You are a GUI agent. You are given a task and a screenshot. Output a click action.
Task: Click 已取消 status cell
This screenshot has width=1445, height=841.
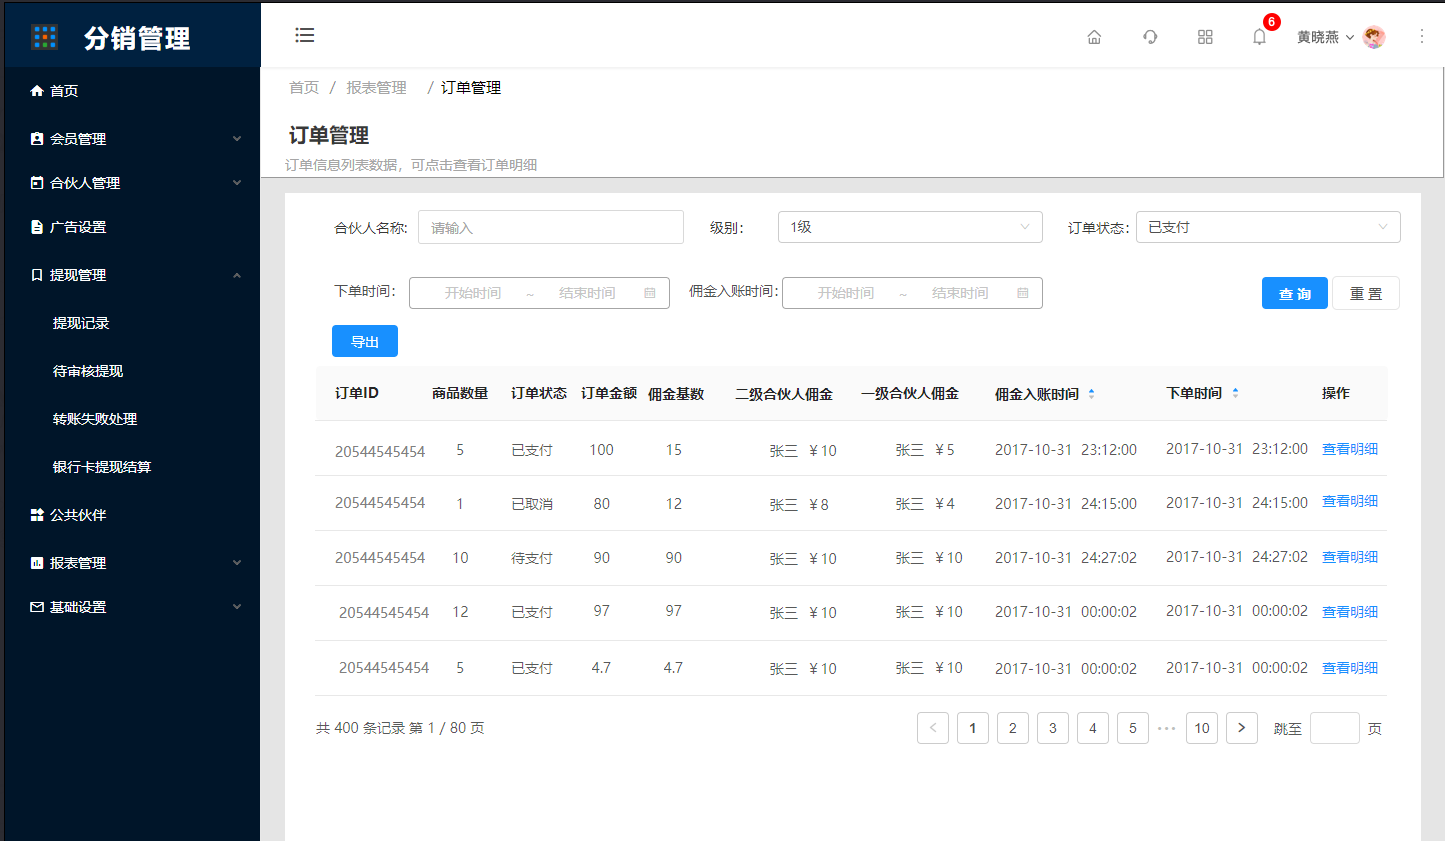532,504
